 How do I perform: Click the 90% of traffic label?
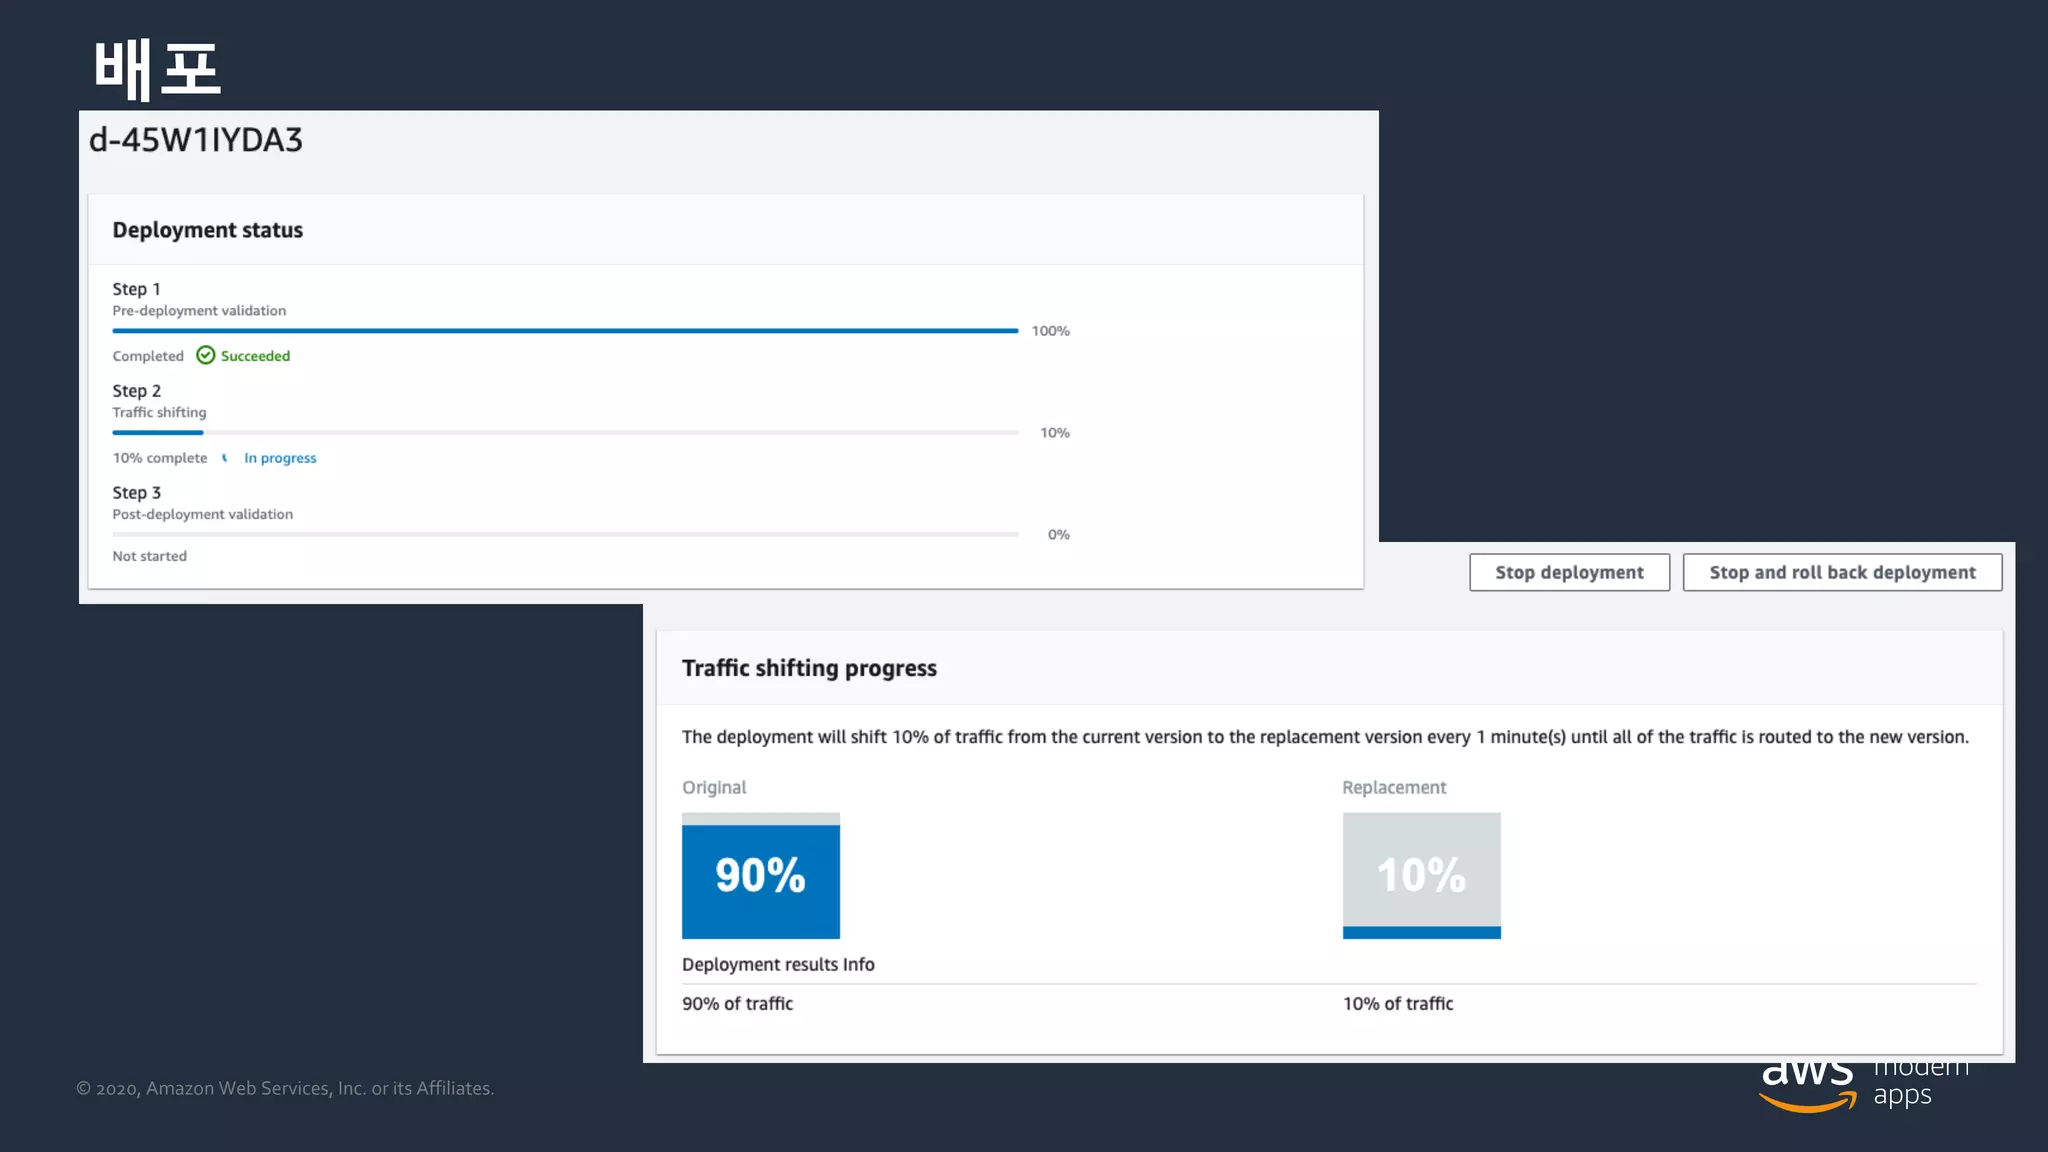tap(737, 1003)
